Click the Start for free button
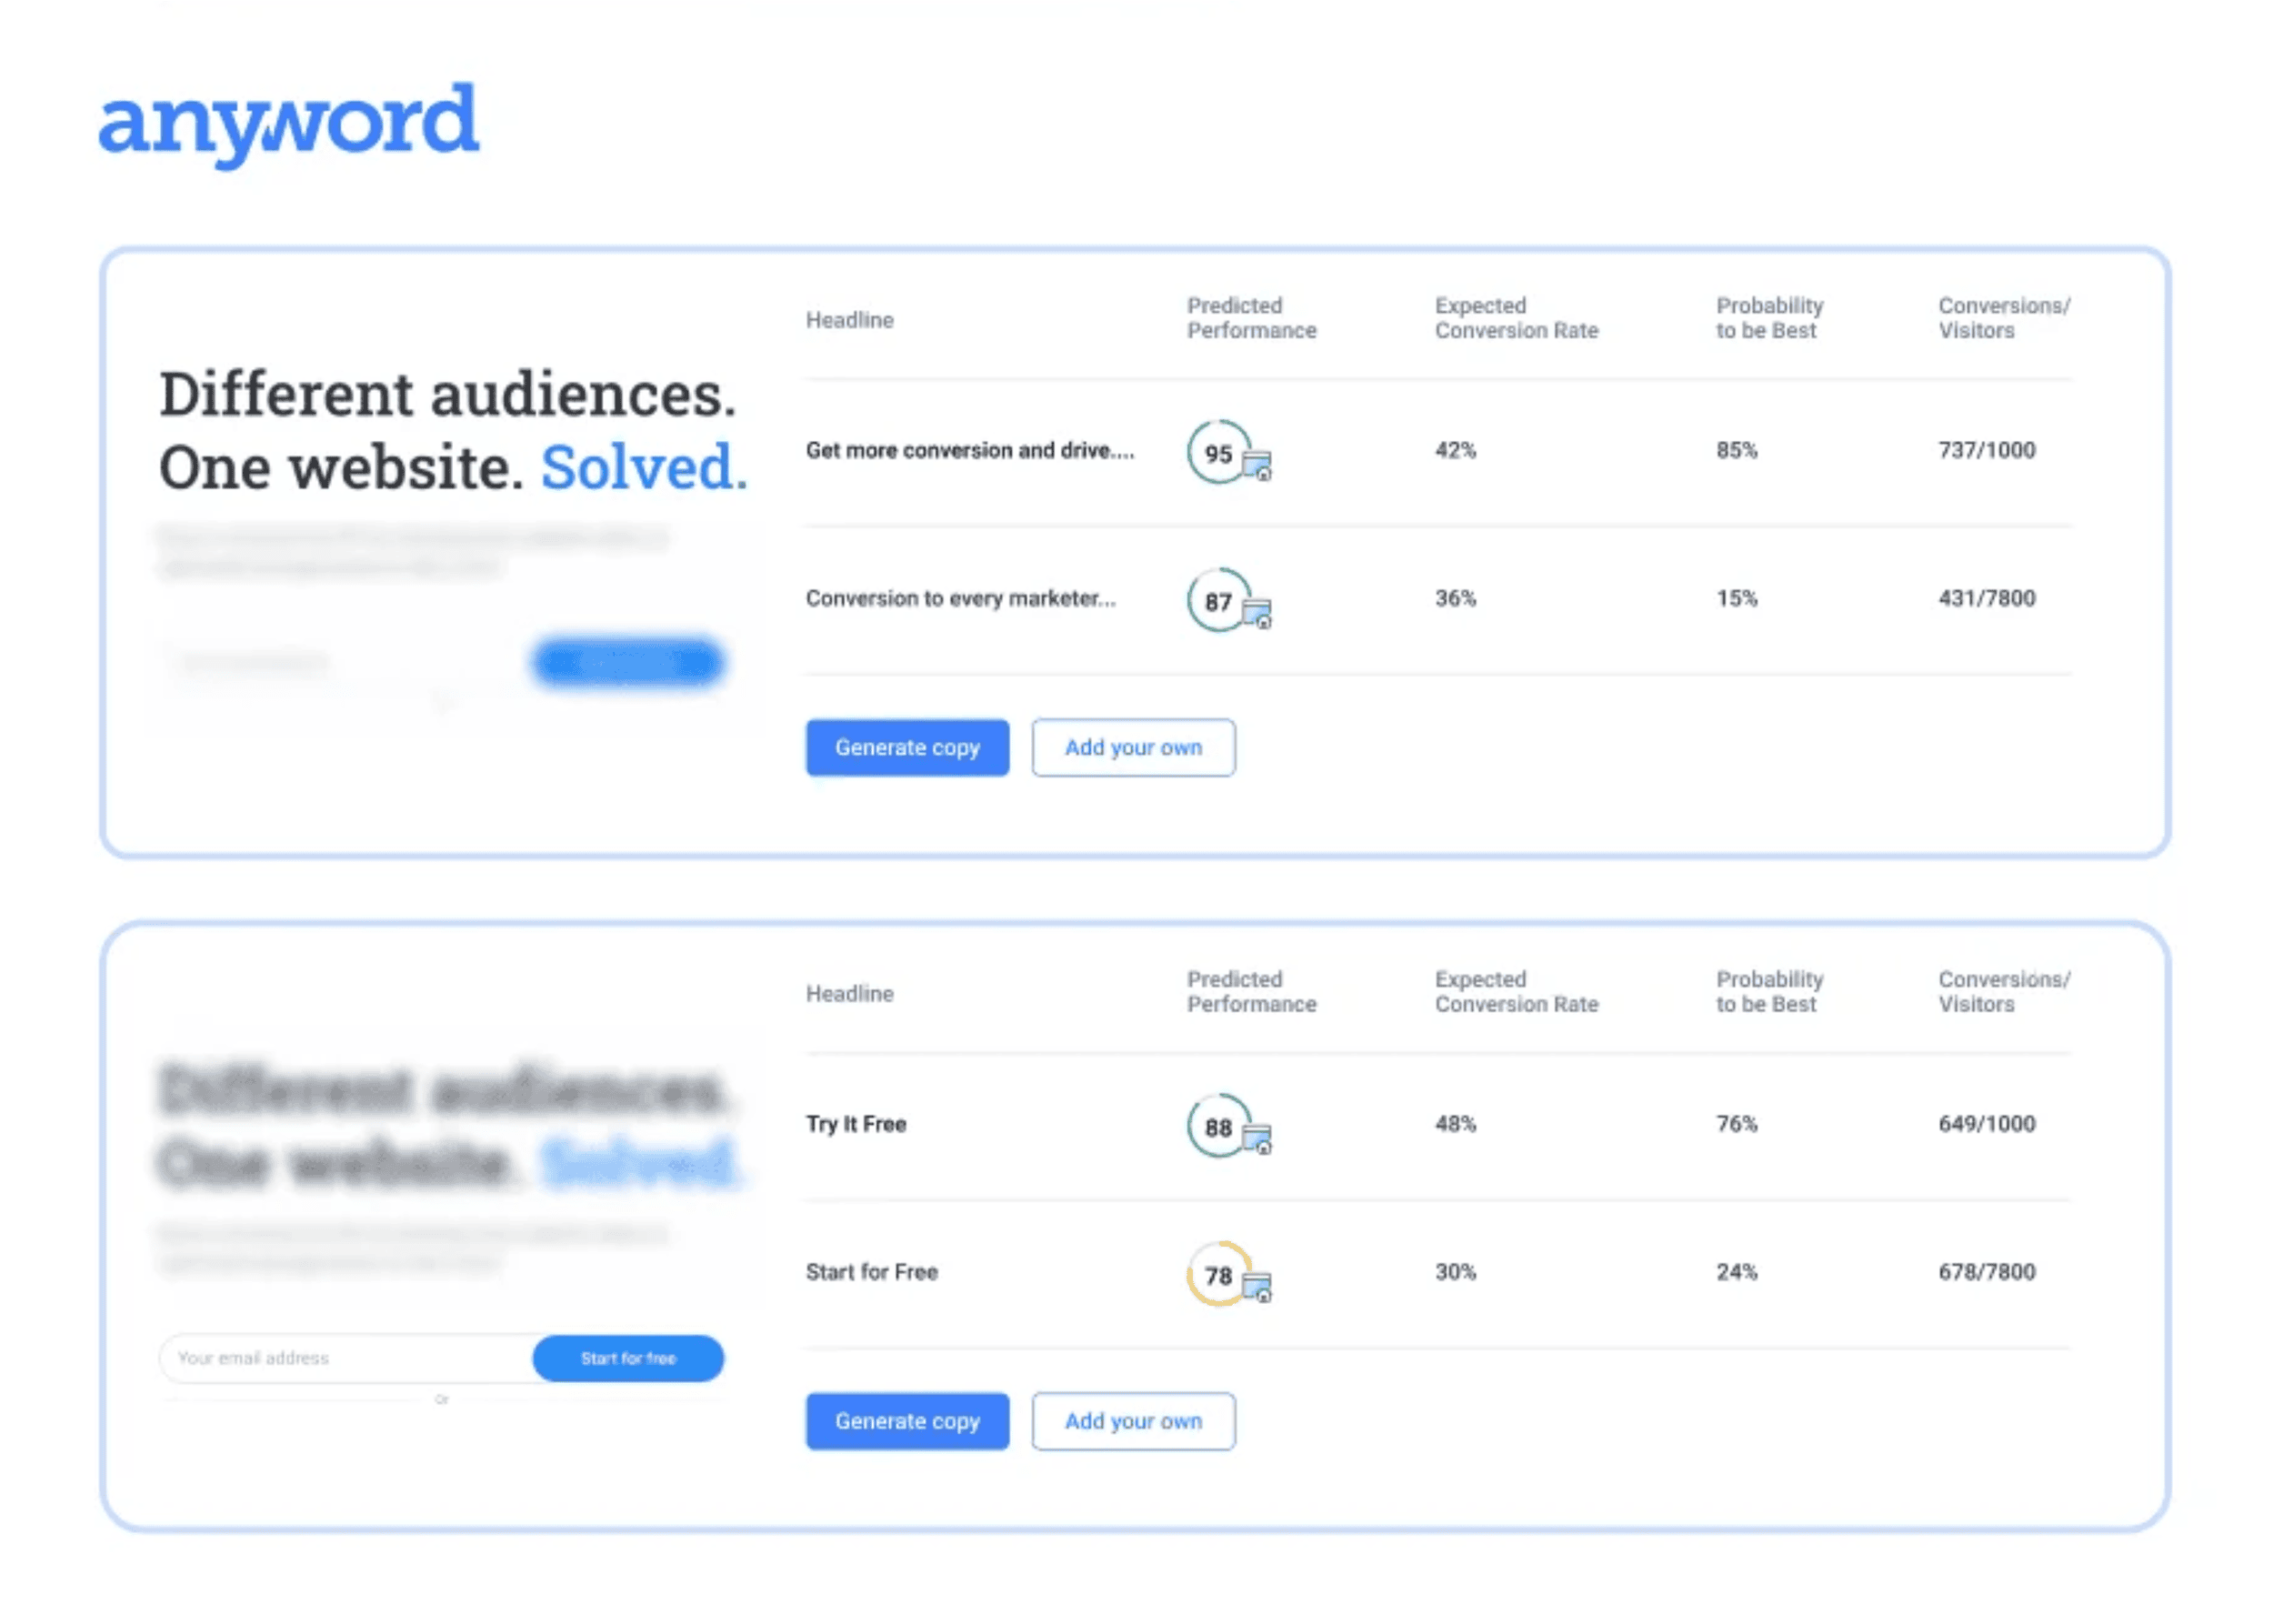Screen dimensions: 2273x1624 coord(628,1358)
